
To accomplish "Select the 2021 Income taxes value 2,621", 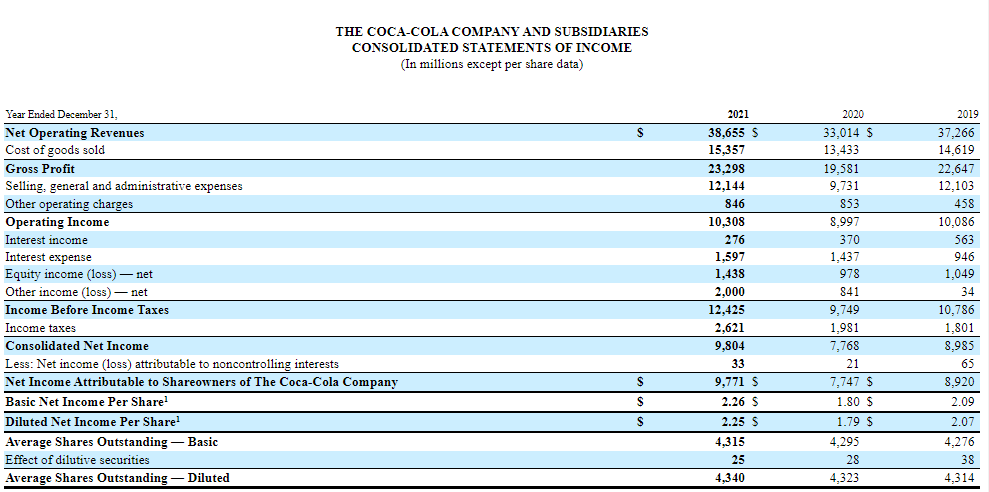I will [729, 328].
